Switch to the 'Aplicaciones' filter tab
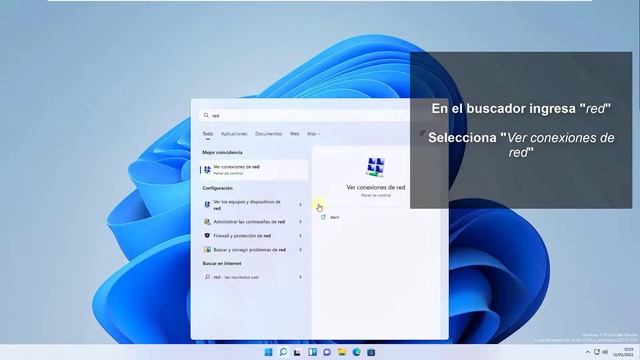This screenshot has width=640, height=360. click(x=234, y=134)
